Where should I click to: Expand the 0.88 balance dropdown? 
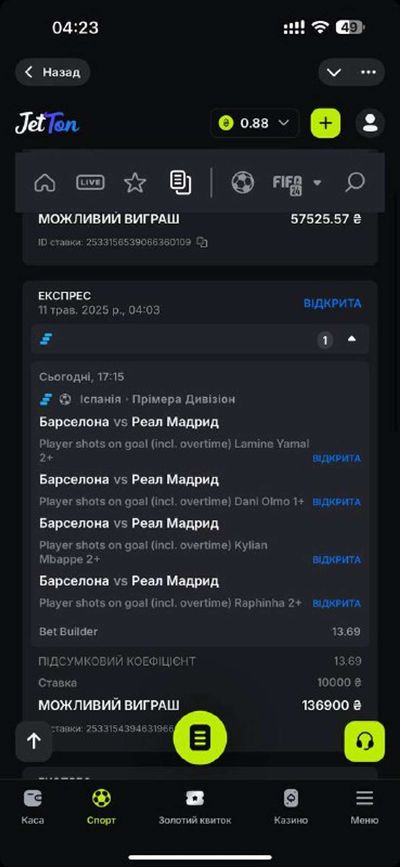255,123
